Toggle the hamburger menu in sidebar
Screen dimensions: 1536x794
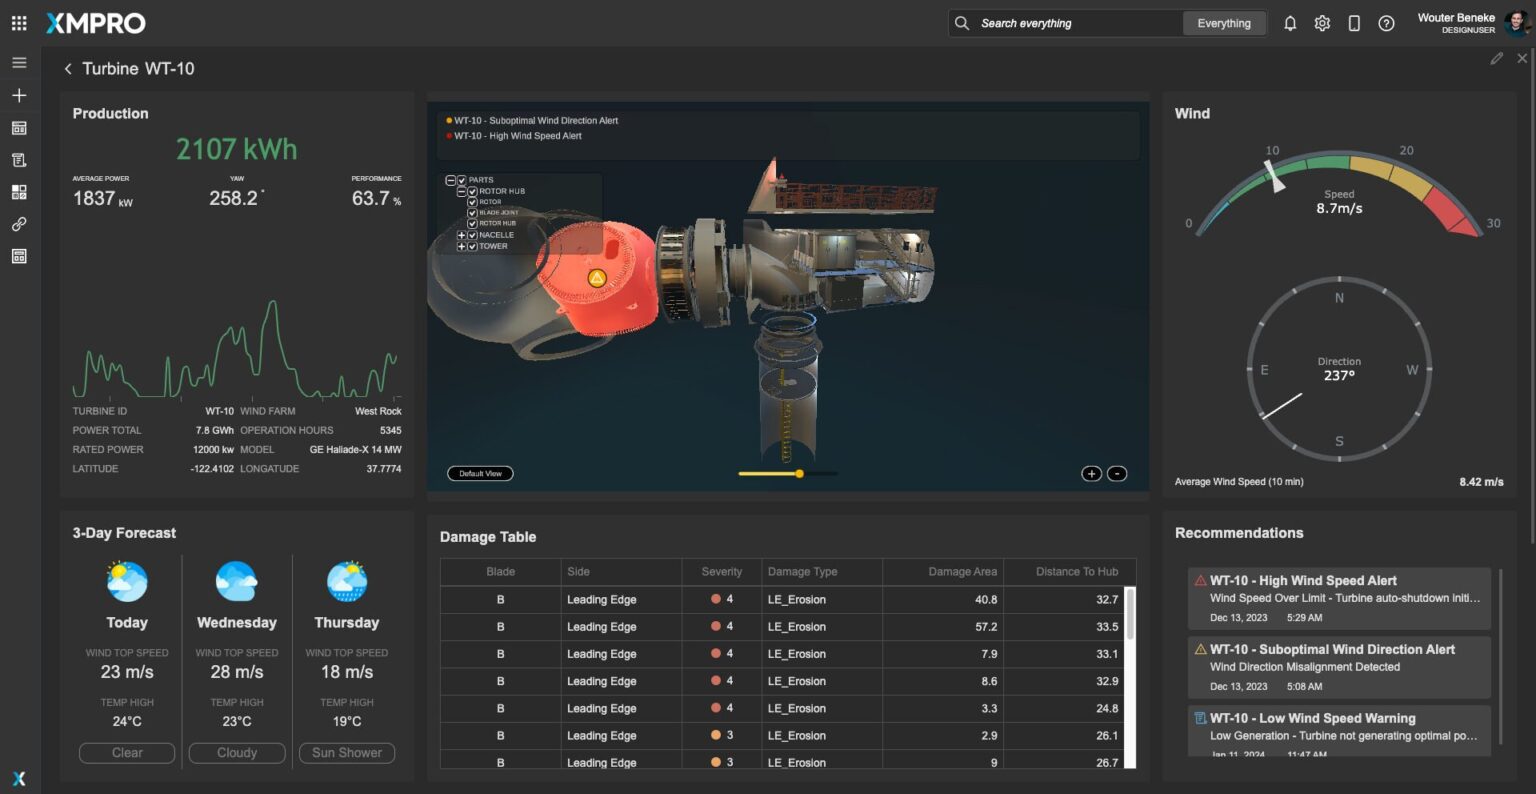point(19,63)
